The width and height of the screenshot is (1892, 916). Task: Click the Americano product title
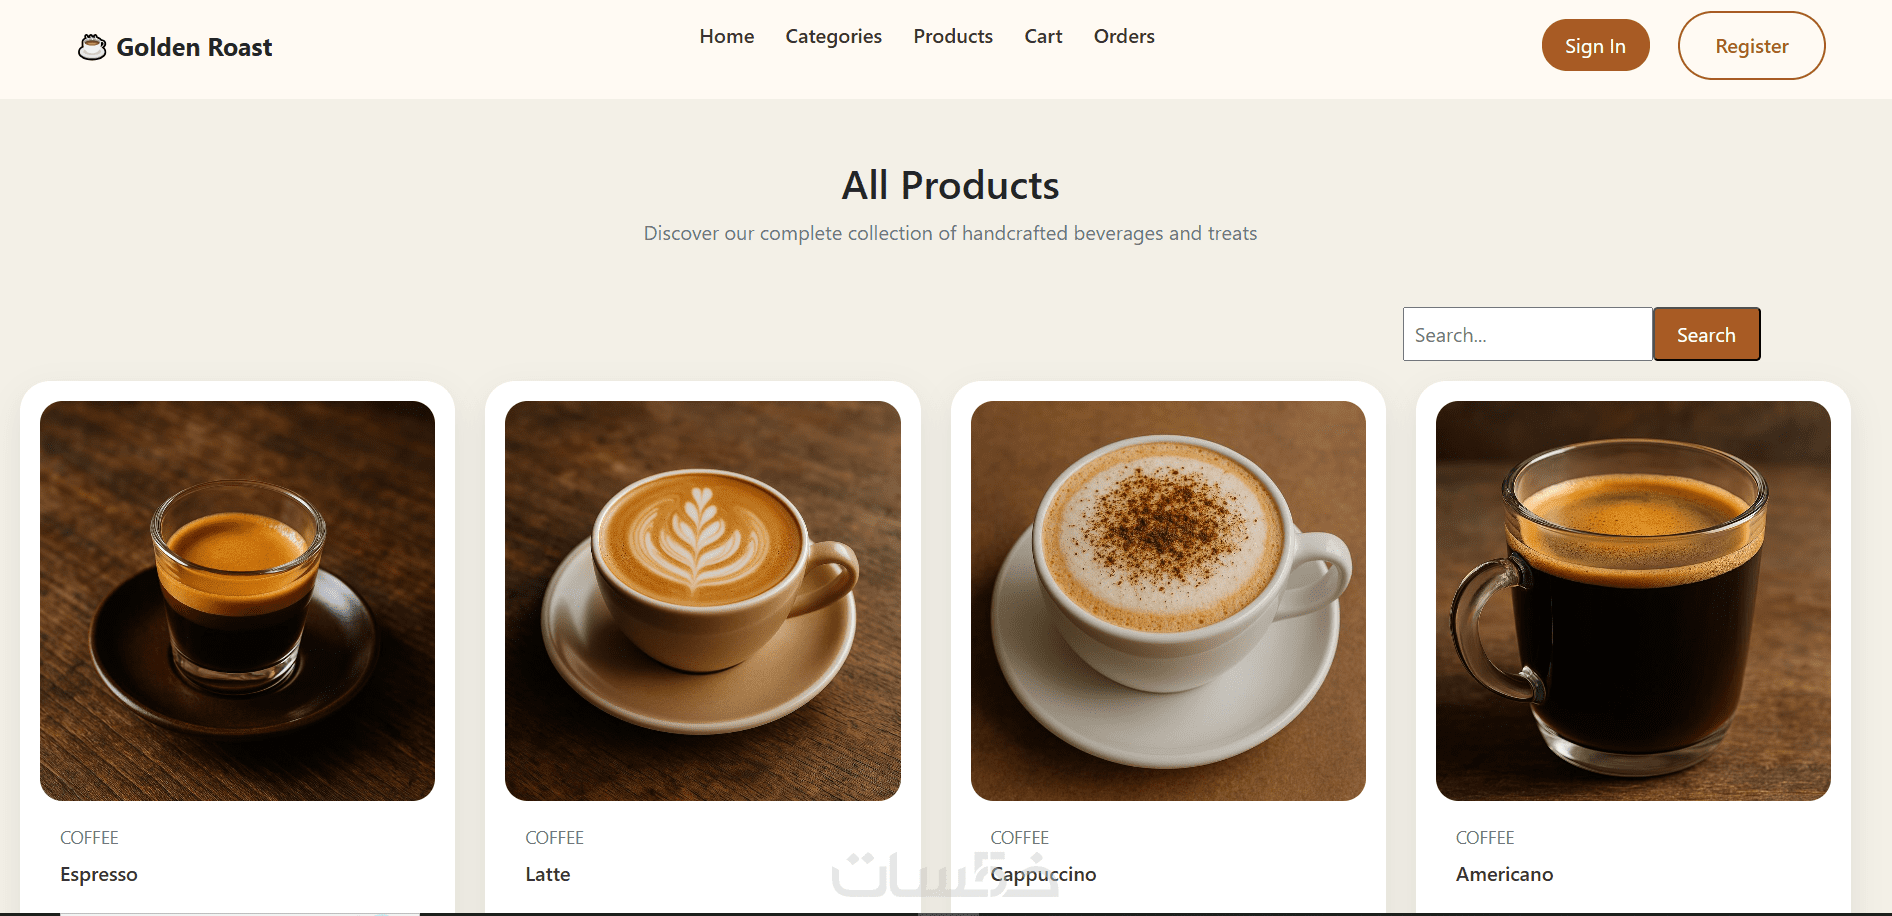pyautogui.click(x=1504, y=874)
